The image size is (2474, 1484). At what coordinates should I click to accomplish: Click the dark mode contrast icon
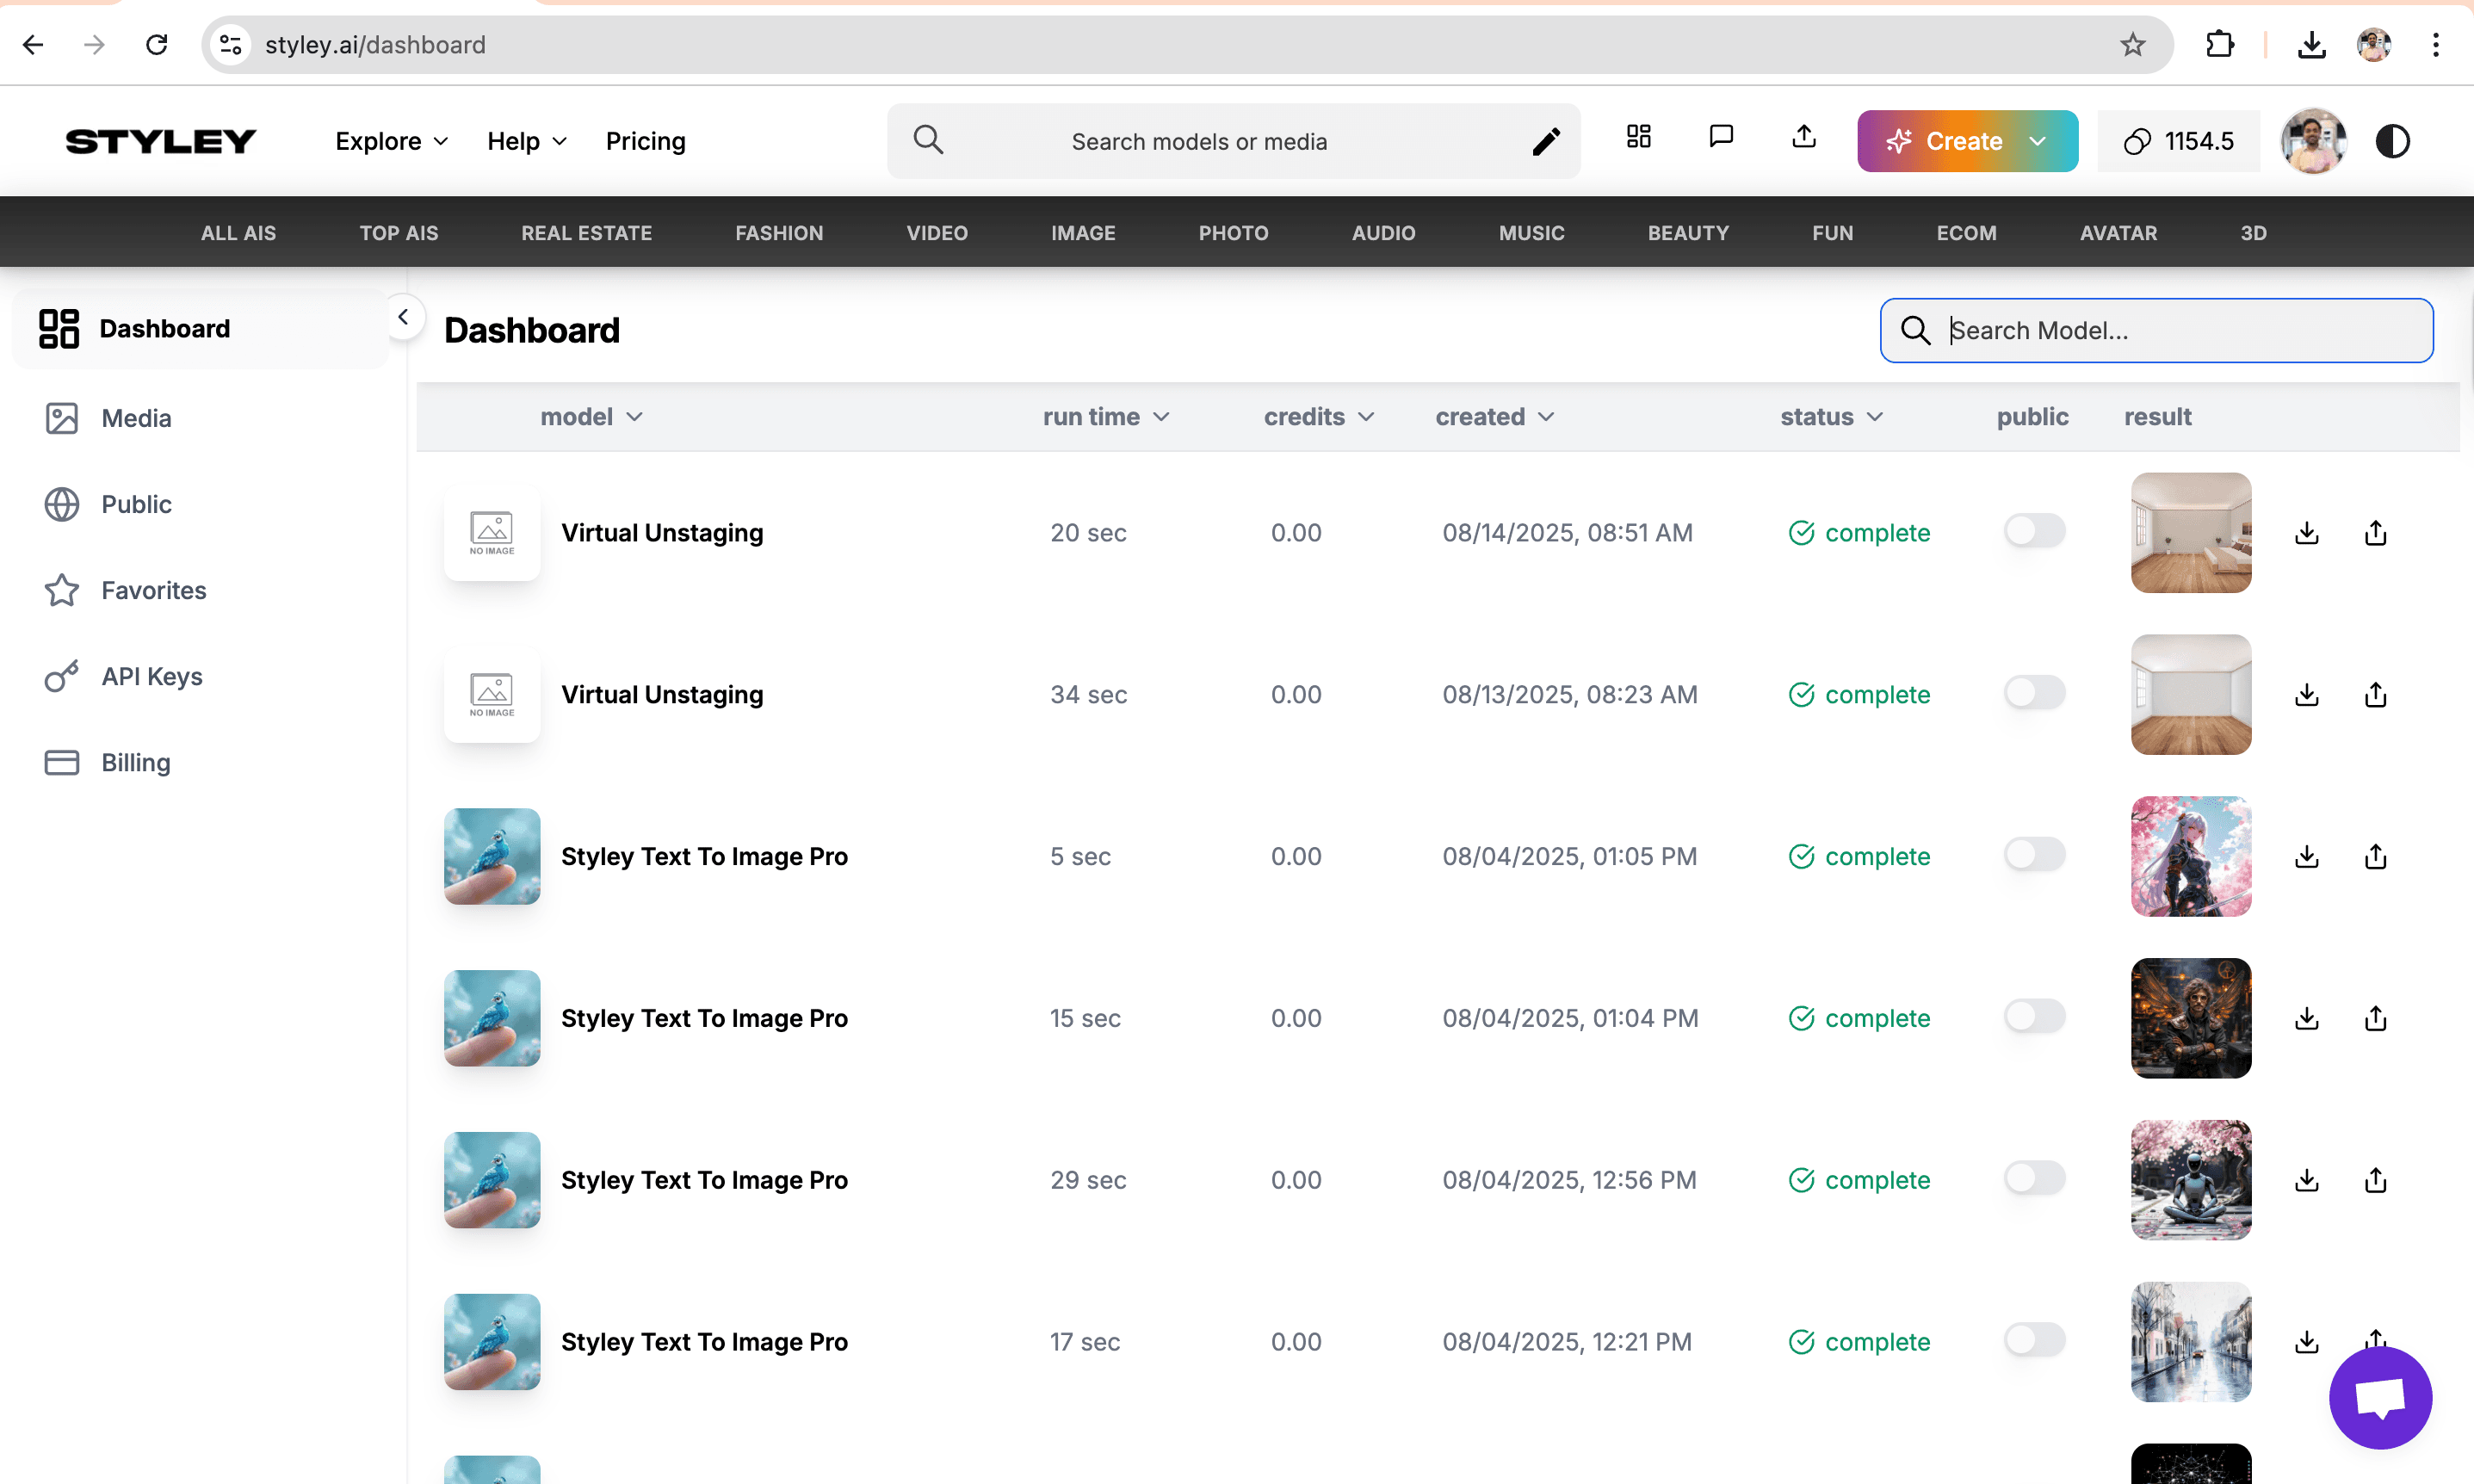click(2392, 141)
